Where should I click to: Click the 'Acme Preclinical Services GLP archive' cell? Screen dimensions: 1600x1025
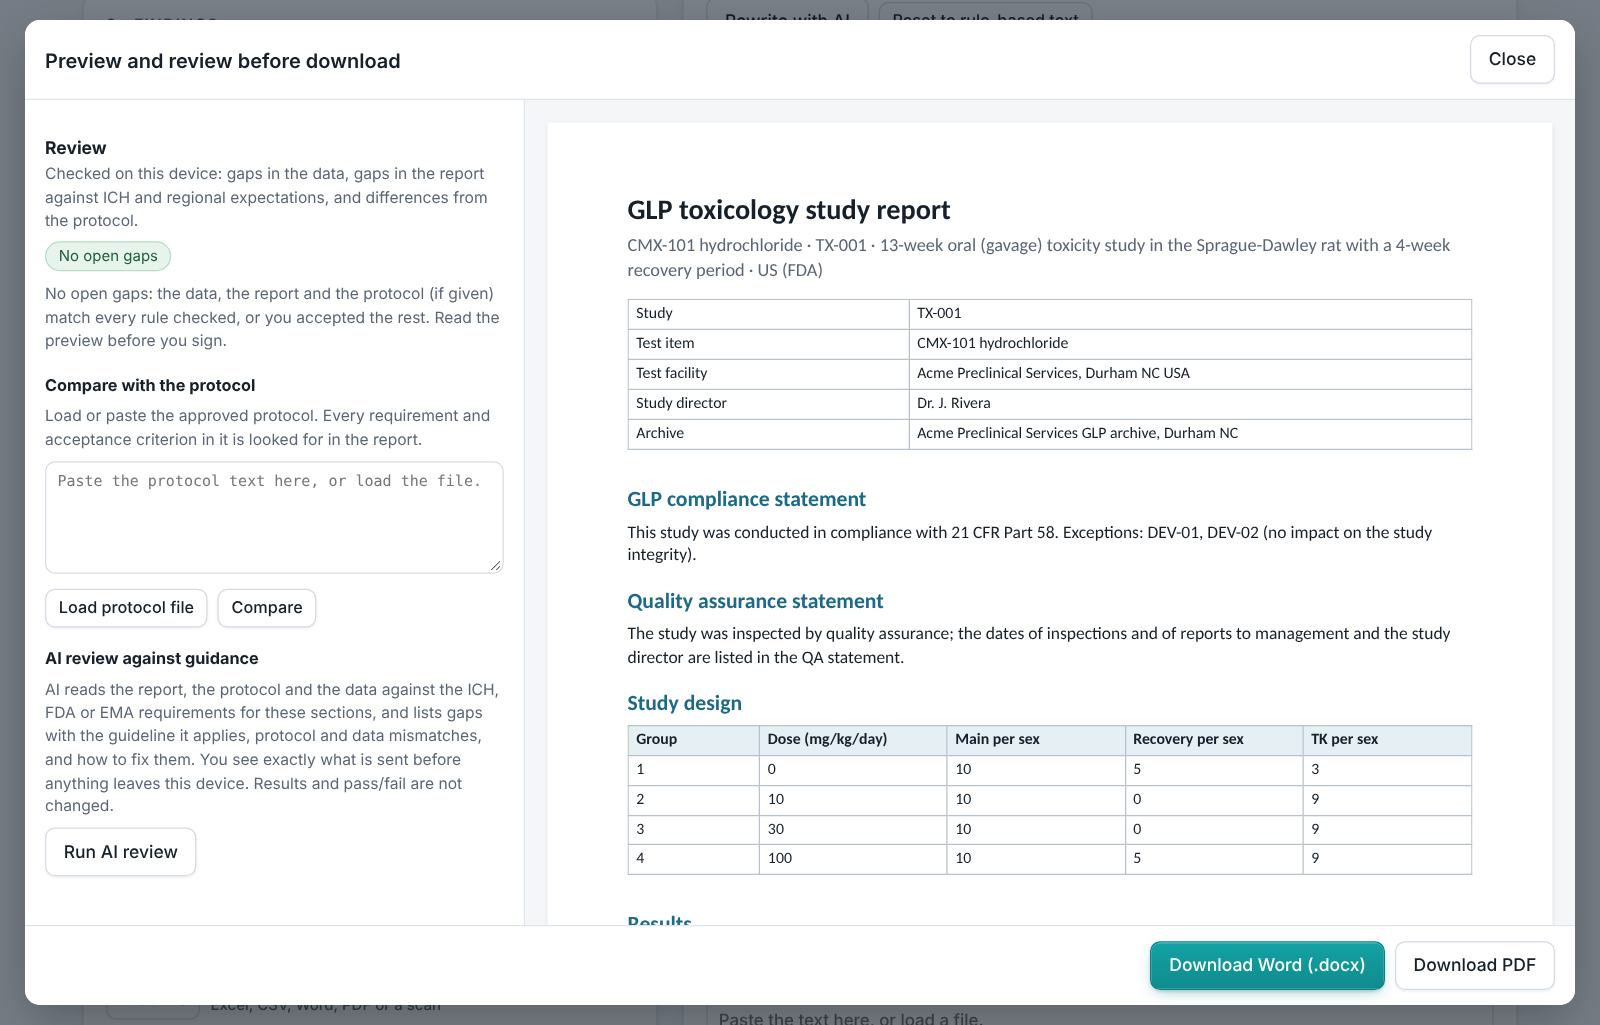tap(1190, 434)
